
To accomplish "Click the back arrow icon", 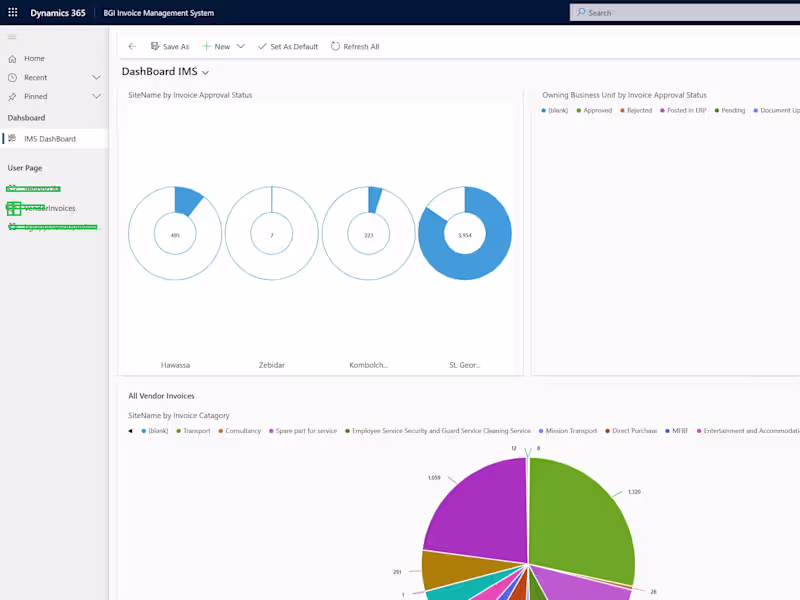I will coord(131,46).
